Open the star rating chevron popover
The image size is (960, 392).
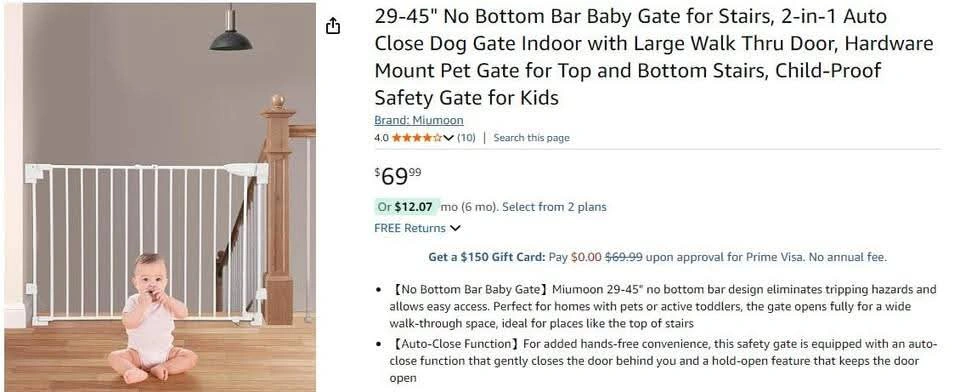[448, 138]
